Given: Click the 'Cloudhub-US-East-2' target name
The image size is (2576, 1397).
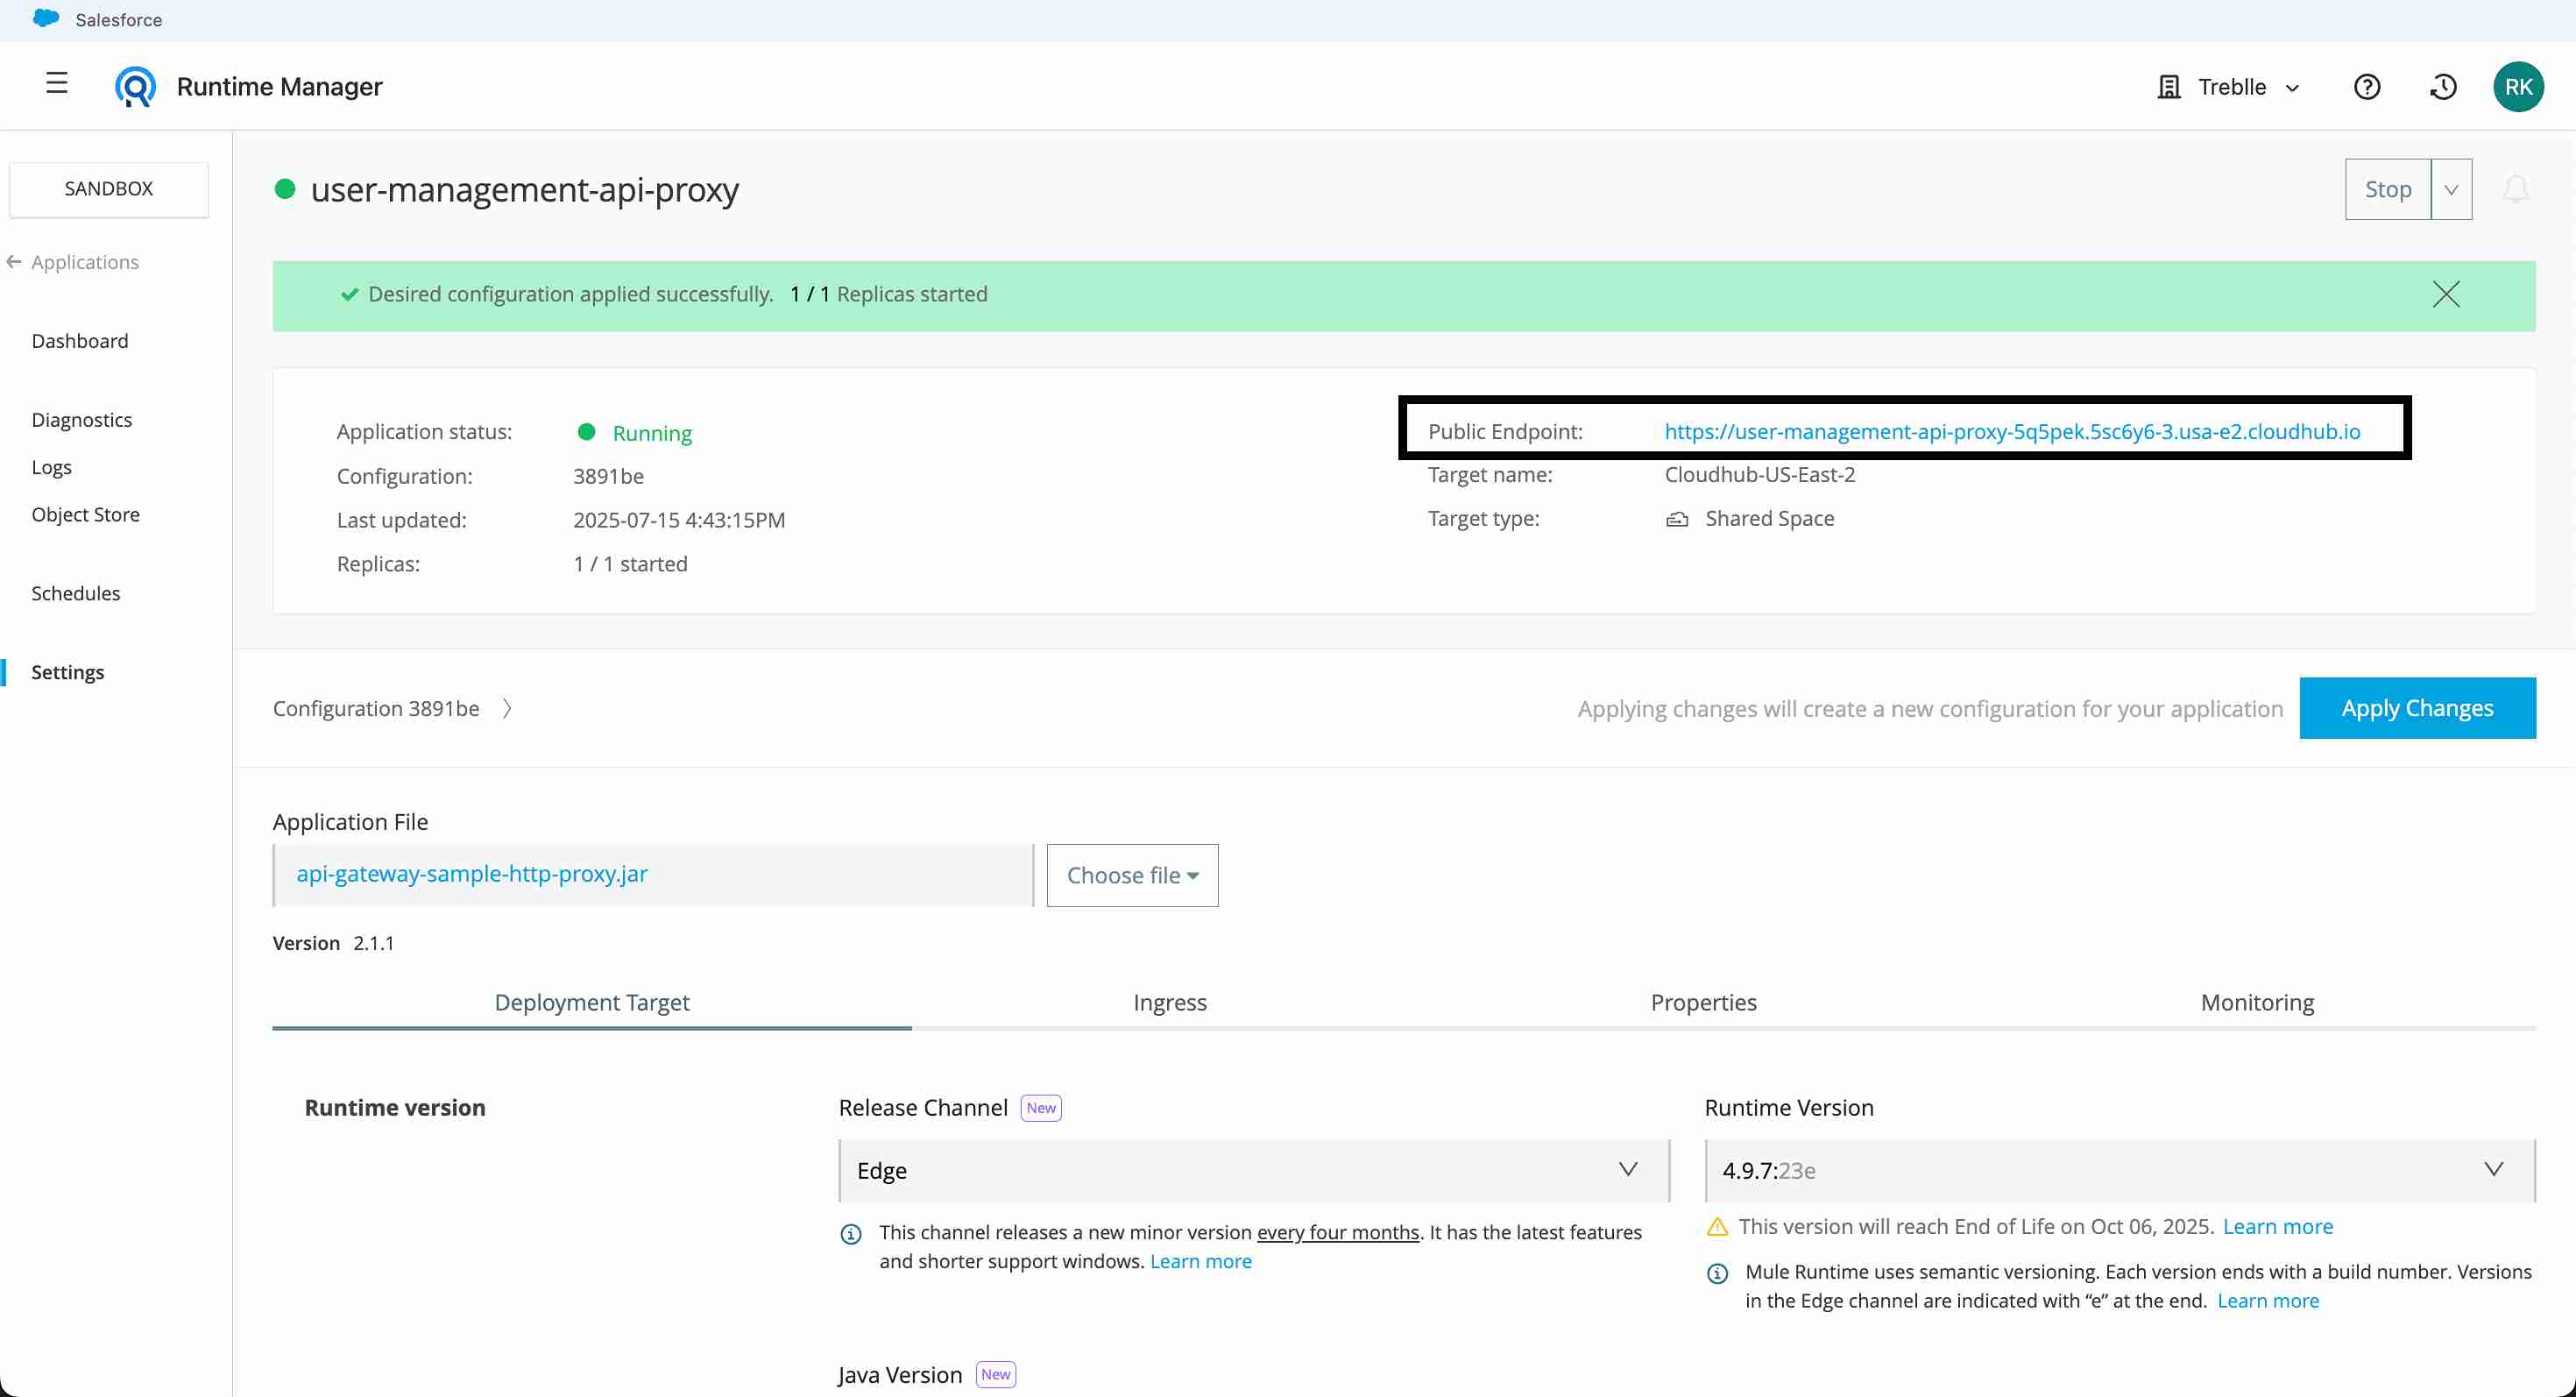Looking at the screenshot, I should pos(1760,475).
